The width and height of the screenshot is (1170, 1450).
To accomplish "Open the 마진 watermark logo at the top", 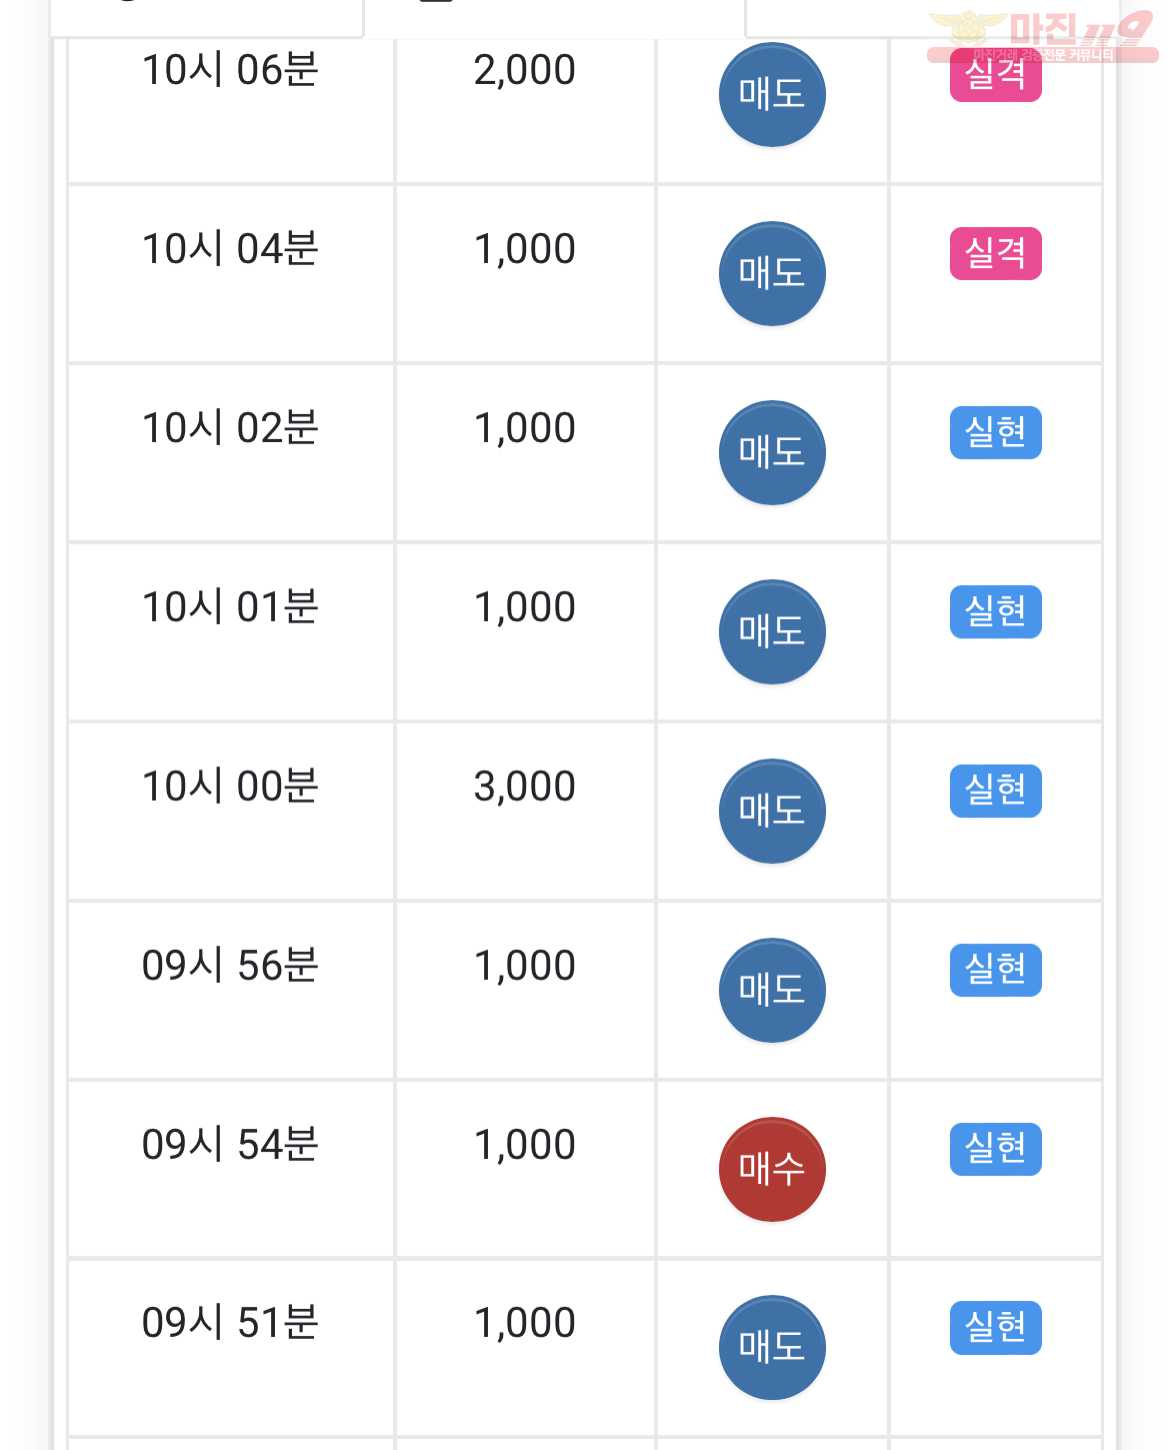I will 1042,36.
